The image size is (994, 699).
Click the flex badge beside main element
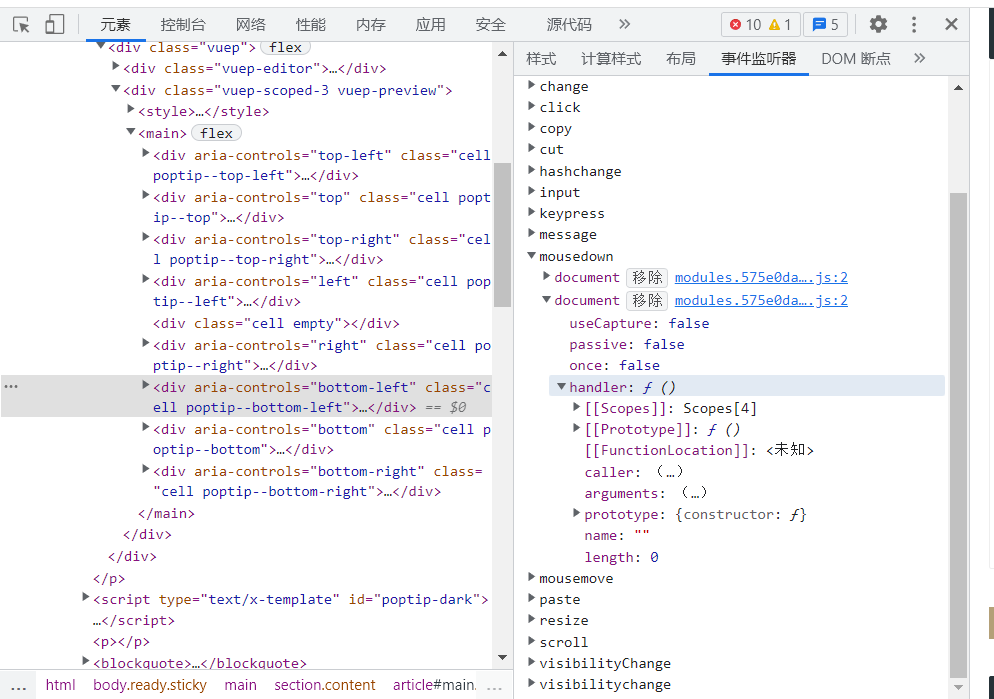click(x=216, y=133)
